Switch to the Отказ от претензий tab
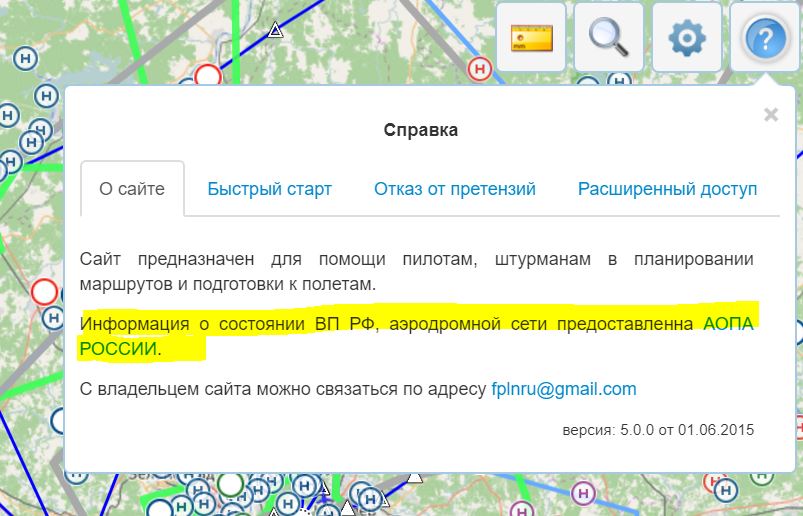Image resolution: width=803 pixels, height=516 pixels. 455,189
